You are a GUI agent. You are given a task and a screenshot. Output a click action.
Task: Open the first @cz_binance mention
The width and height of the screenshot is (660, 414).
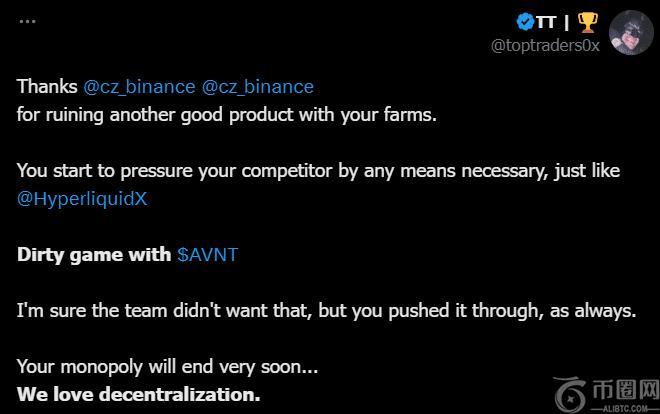(139, 87)
